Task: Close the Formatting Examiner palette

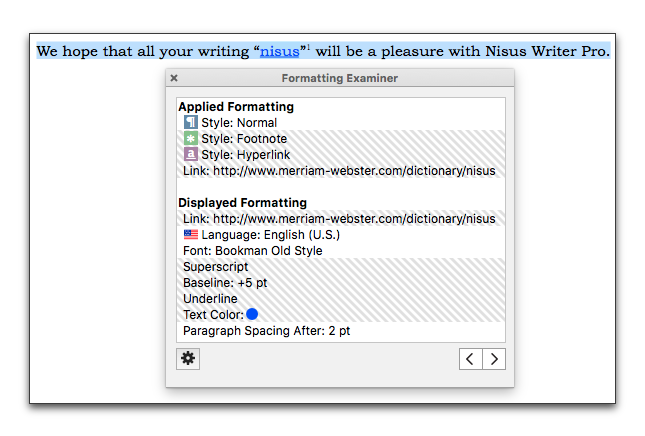Action: (174, 78)
